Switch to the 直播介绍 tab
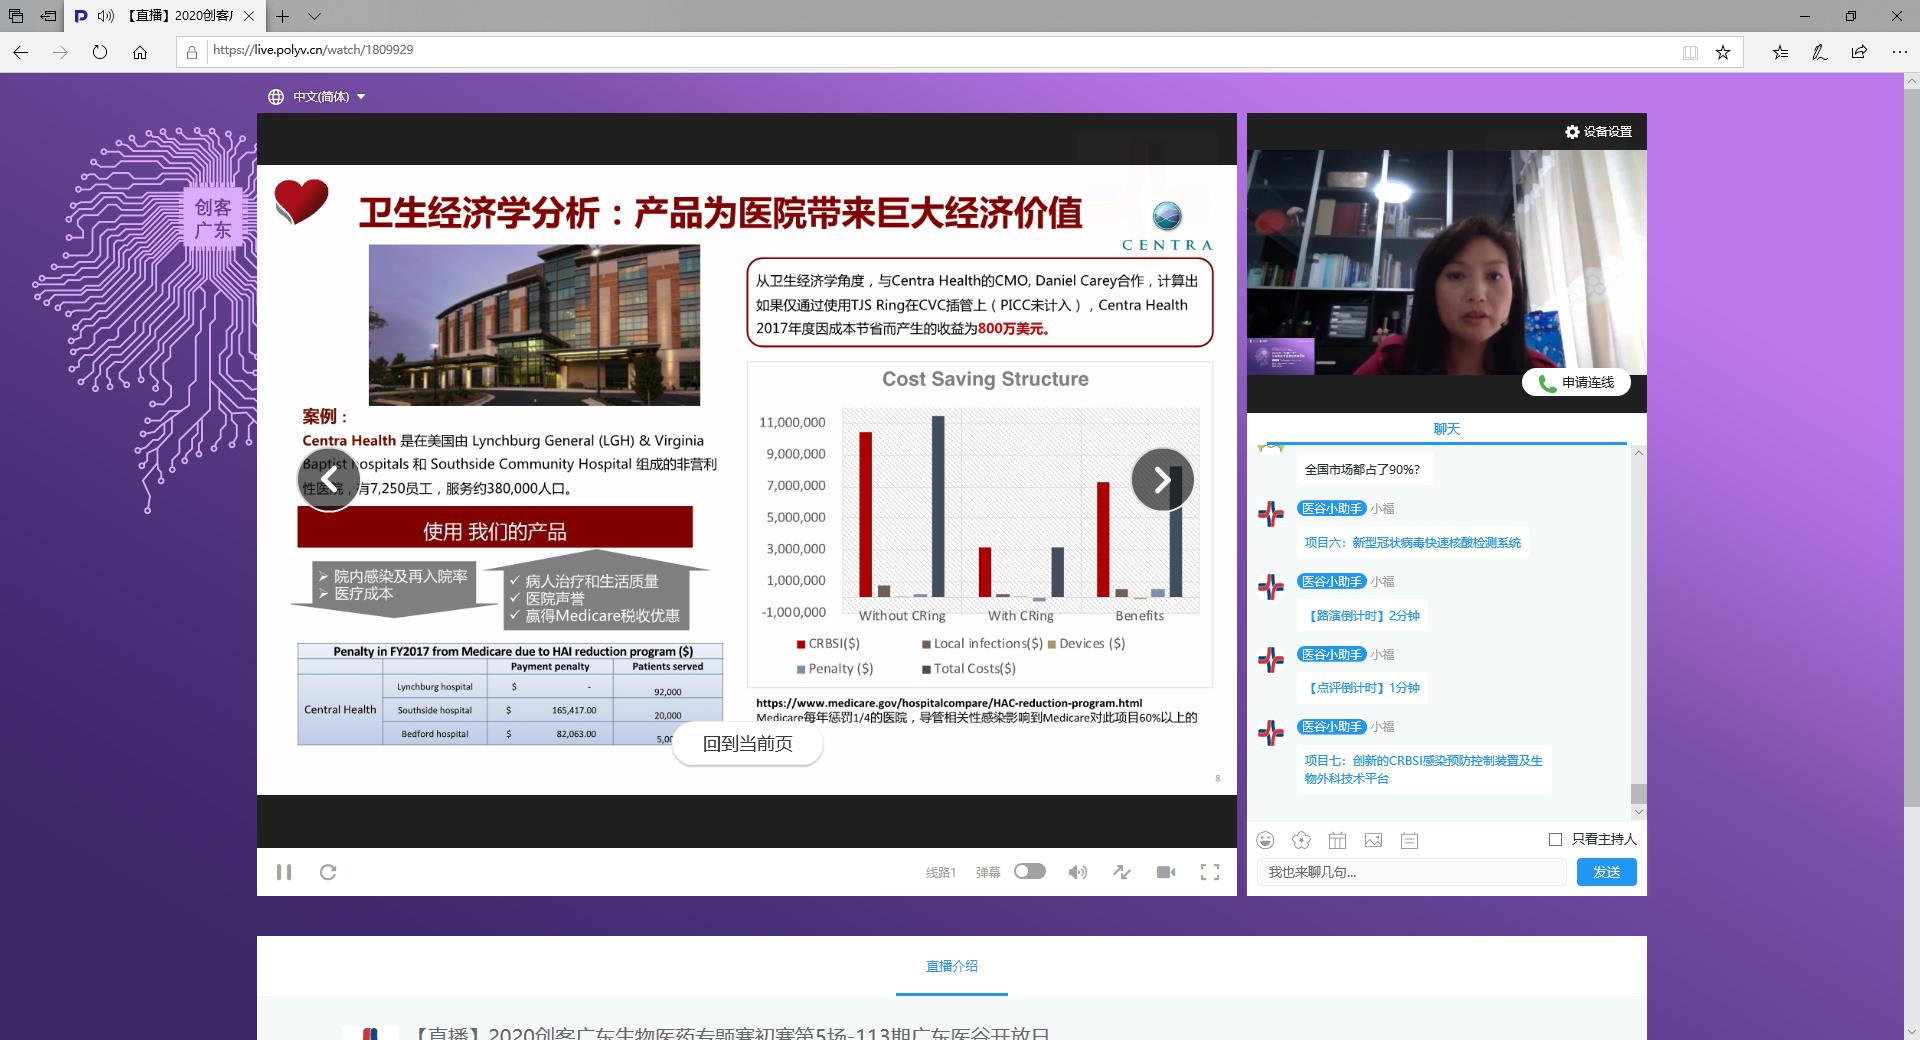Screen dimensions: 1920x1040 pos(951,966)
